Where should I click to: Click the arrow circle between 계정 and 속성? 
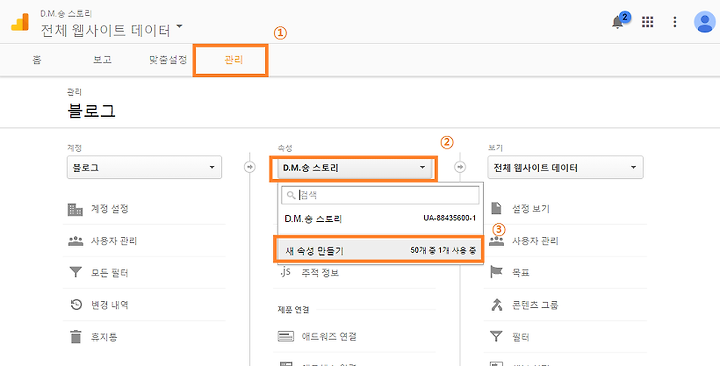click(x=249, y=167)
